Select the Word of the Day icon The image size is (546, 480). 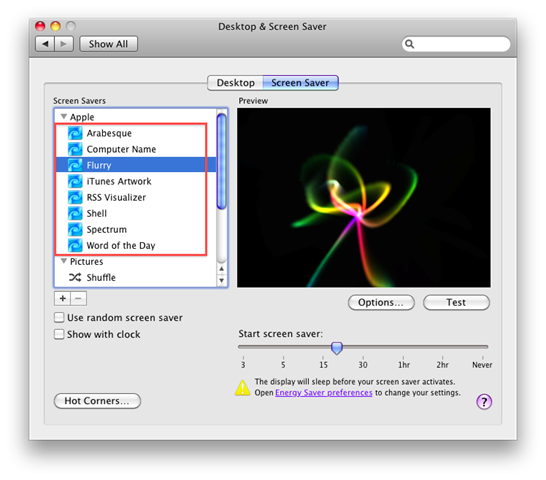[x=75, y=245]
